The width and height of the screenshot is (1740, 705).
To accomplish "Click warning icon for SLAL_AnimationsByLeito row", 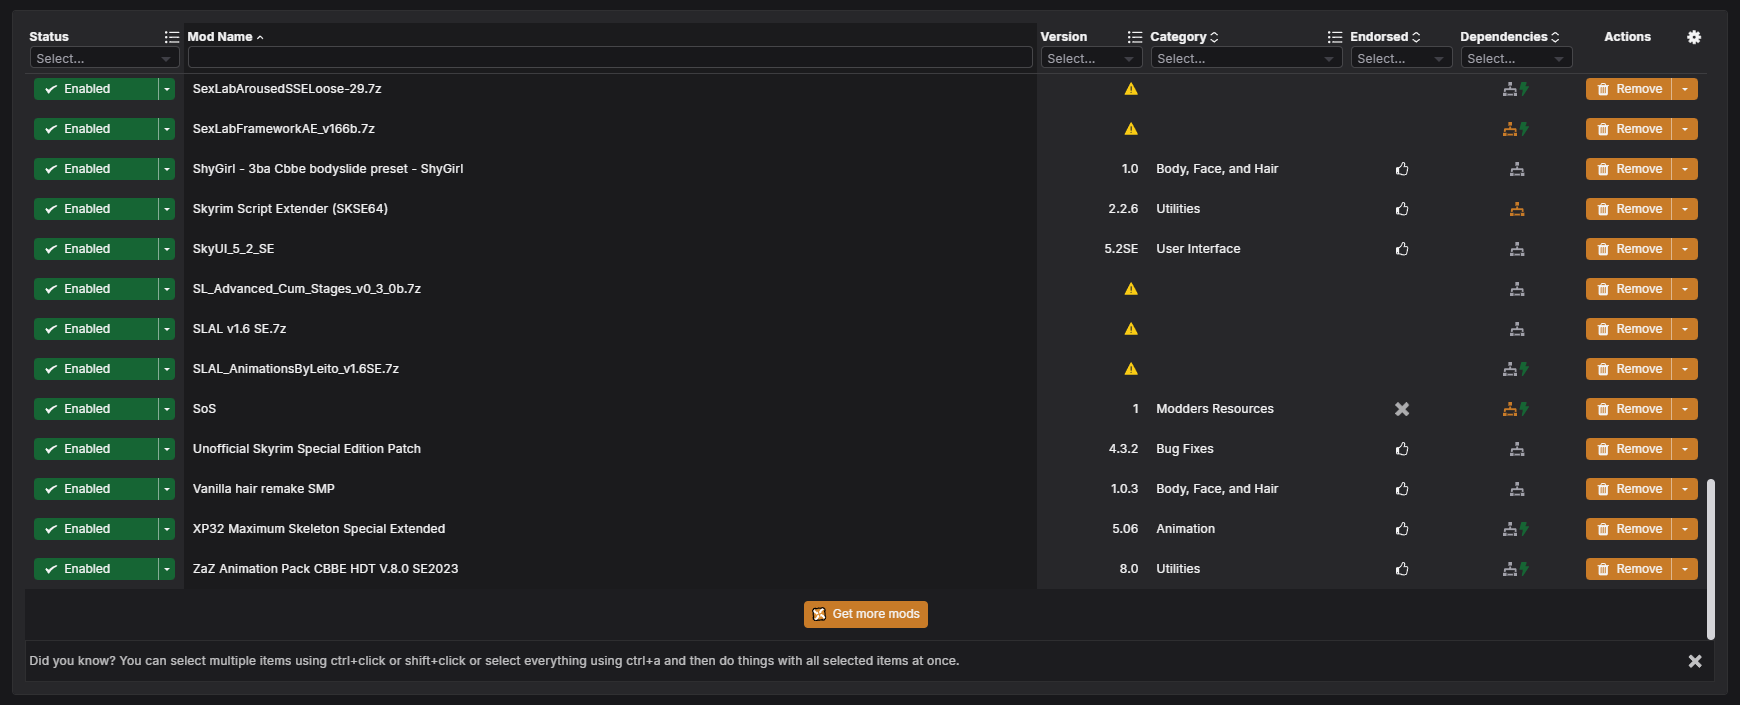I will tap(1131, 369).
